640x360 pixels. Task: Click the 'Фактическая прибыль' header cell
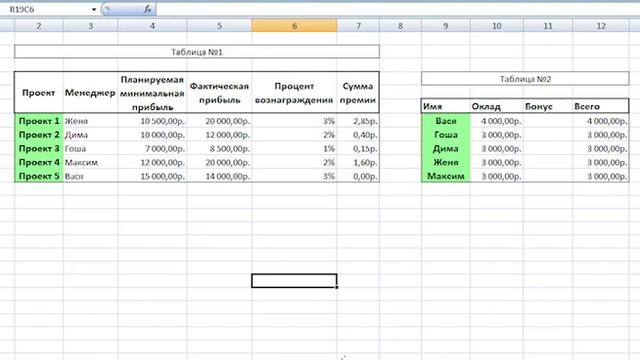220,93
